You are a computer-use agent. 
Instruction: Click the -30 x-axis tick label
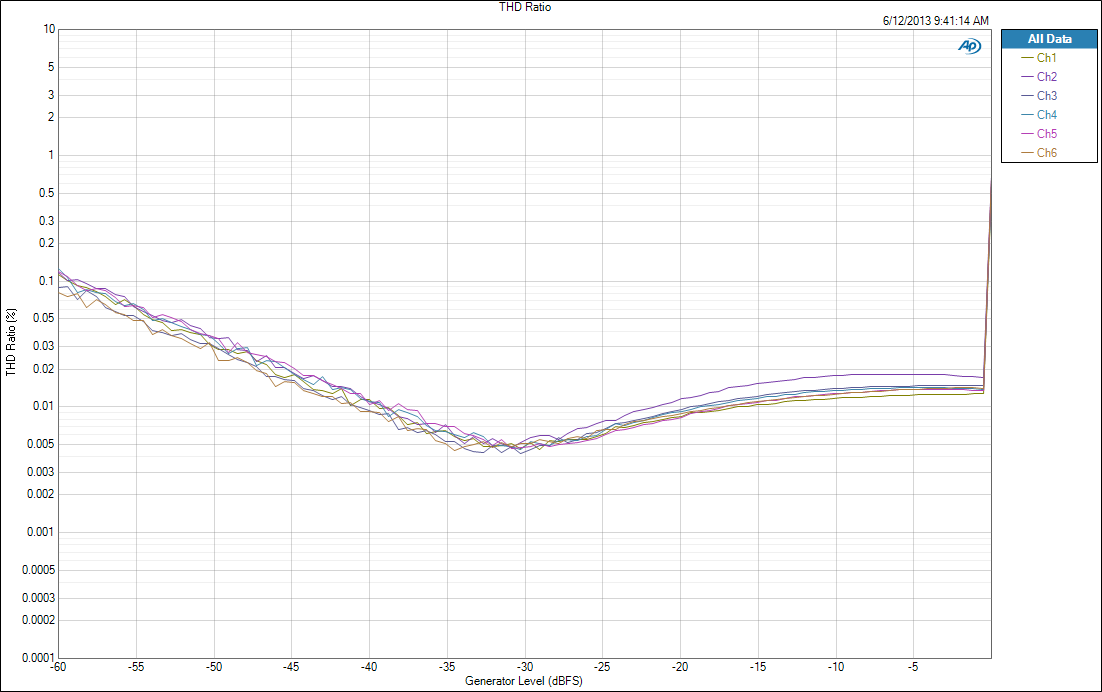tap(525, 667)
